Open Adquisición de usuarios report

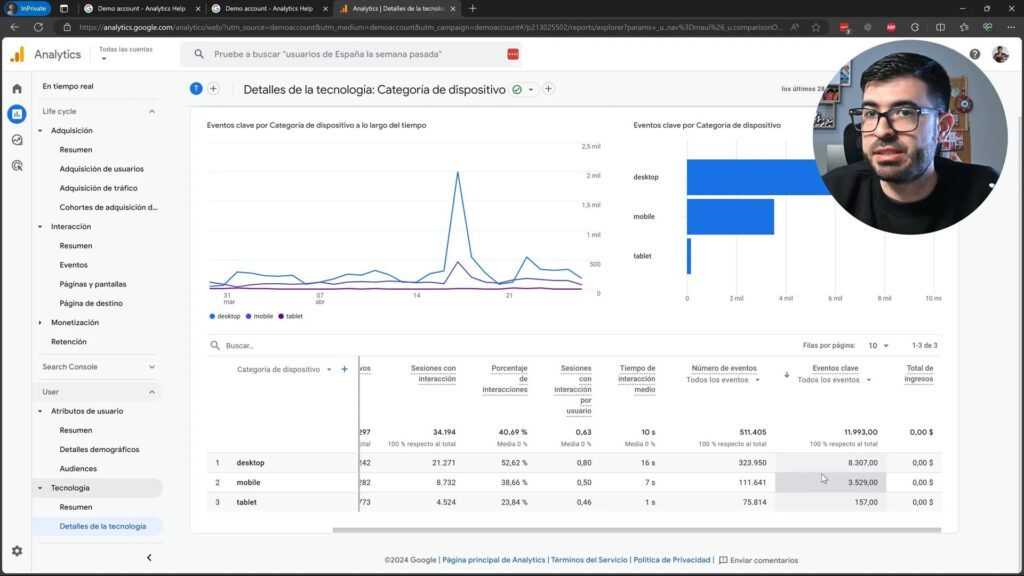coord(101,168)
